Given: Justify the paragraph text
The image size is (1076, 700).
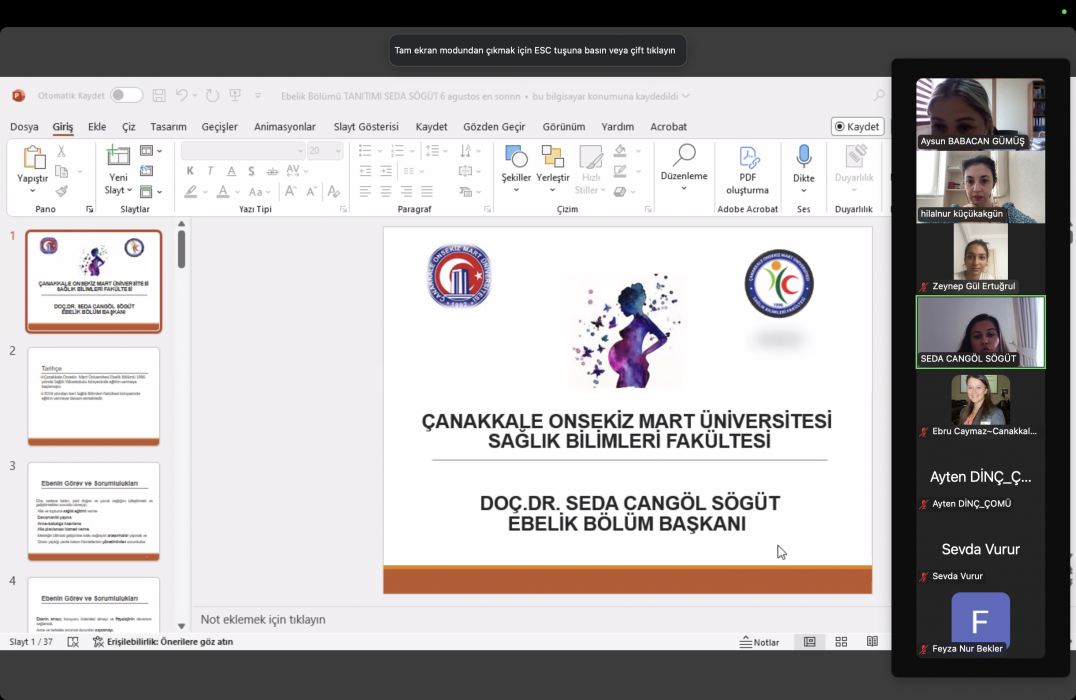Looking at the screenshot, I should pyautogui.click(x=427, y=191).
